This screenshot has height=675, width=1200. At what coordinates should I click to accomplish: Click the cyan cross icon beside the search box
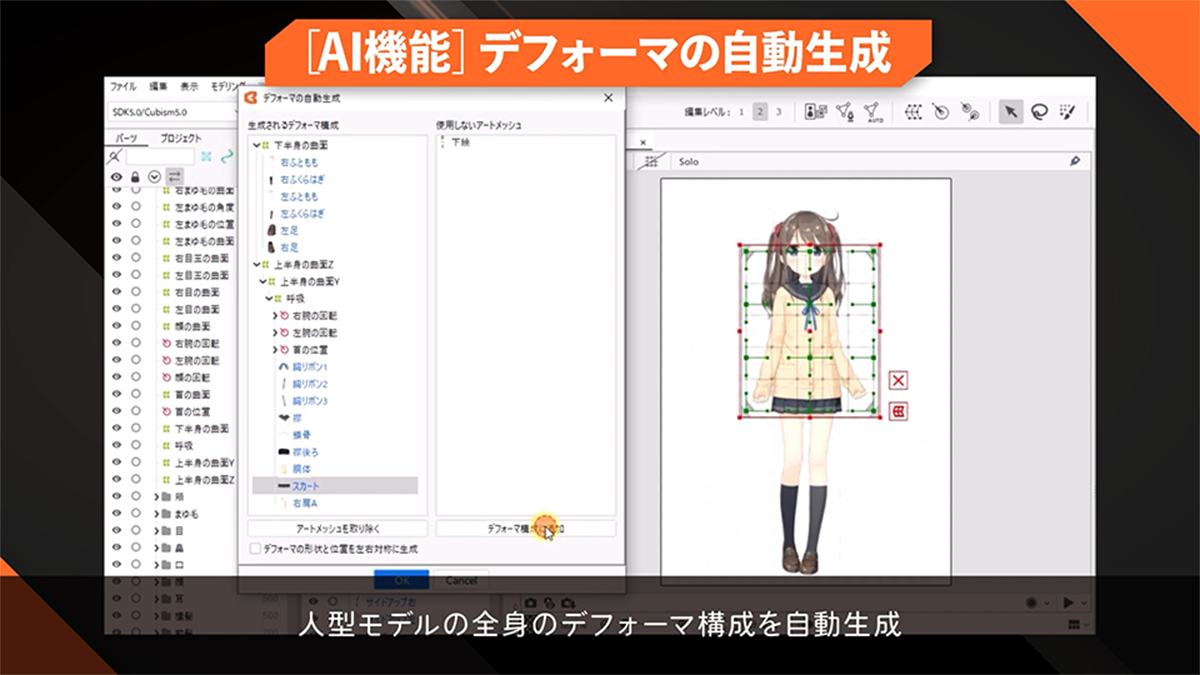(206, 157)
